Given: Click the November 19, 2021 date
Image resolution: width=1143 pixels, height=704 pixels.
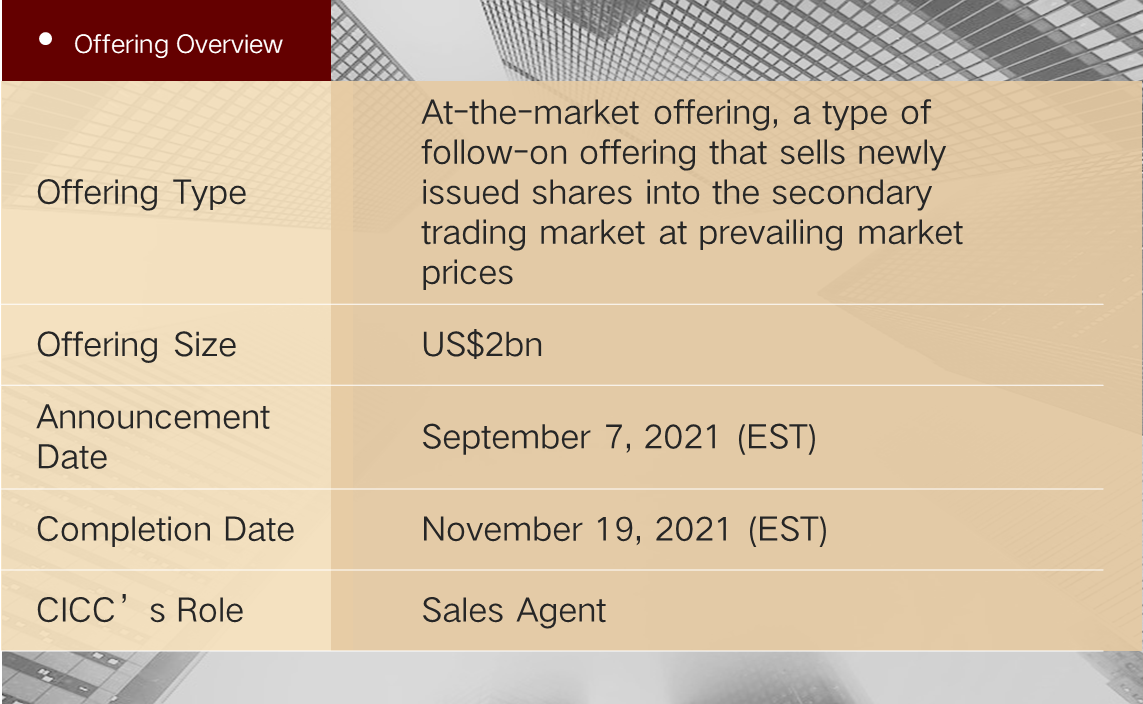Looking at the screenshot, I should point(577,529).
